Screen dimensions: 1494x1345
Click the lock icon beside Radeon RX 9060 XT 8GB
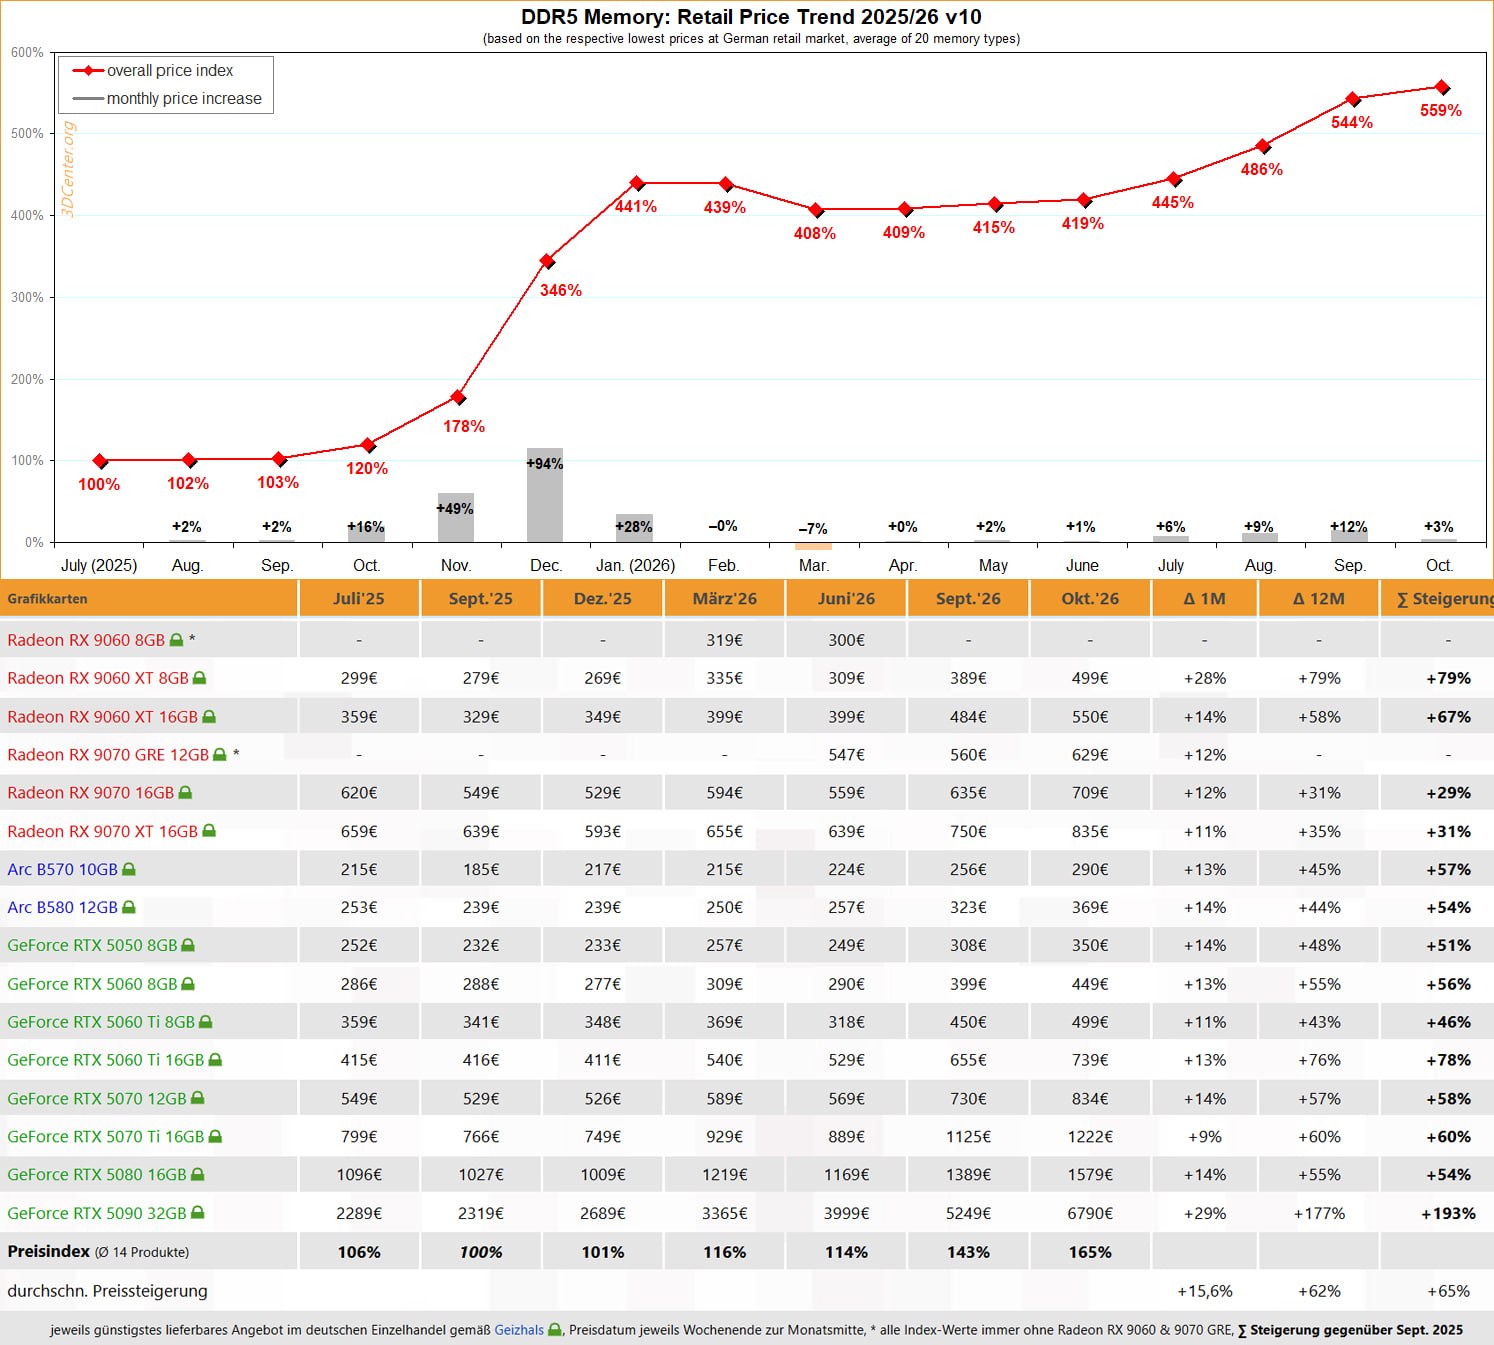pyautogui.click(x=199, y=678)
